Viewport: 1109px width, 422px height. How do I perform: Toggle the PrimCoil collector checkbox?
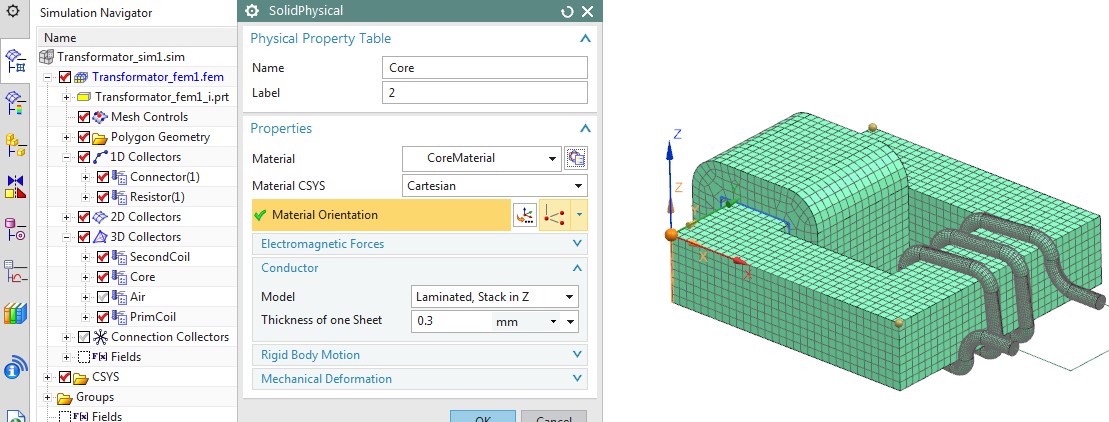pyautogui.click(x=100, y=317)
